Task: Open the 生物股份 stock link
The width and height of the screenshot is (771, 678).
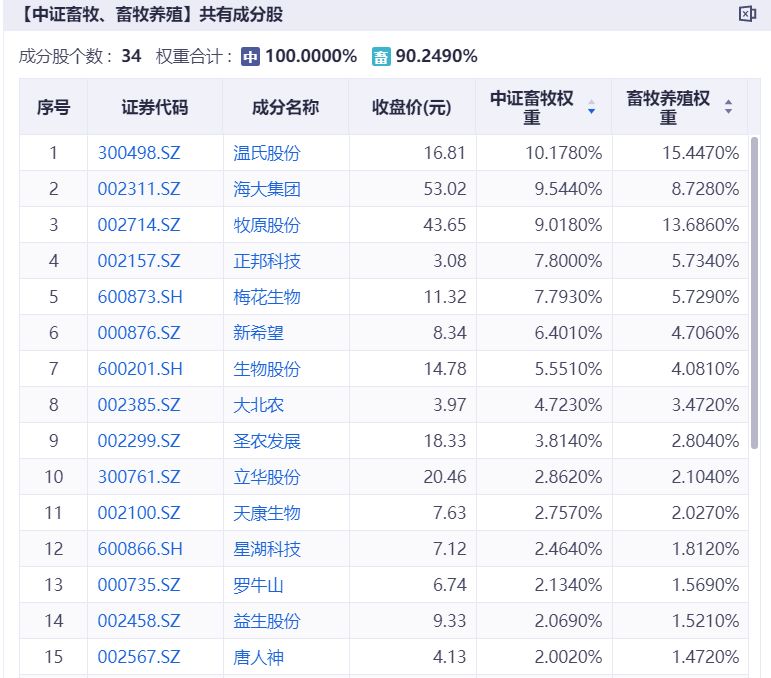Action: (x=267, y=369)
